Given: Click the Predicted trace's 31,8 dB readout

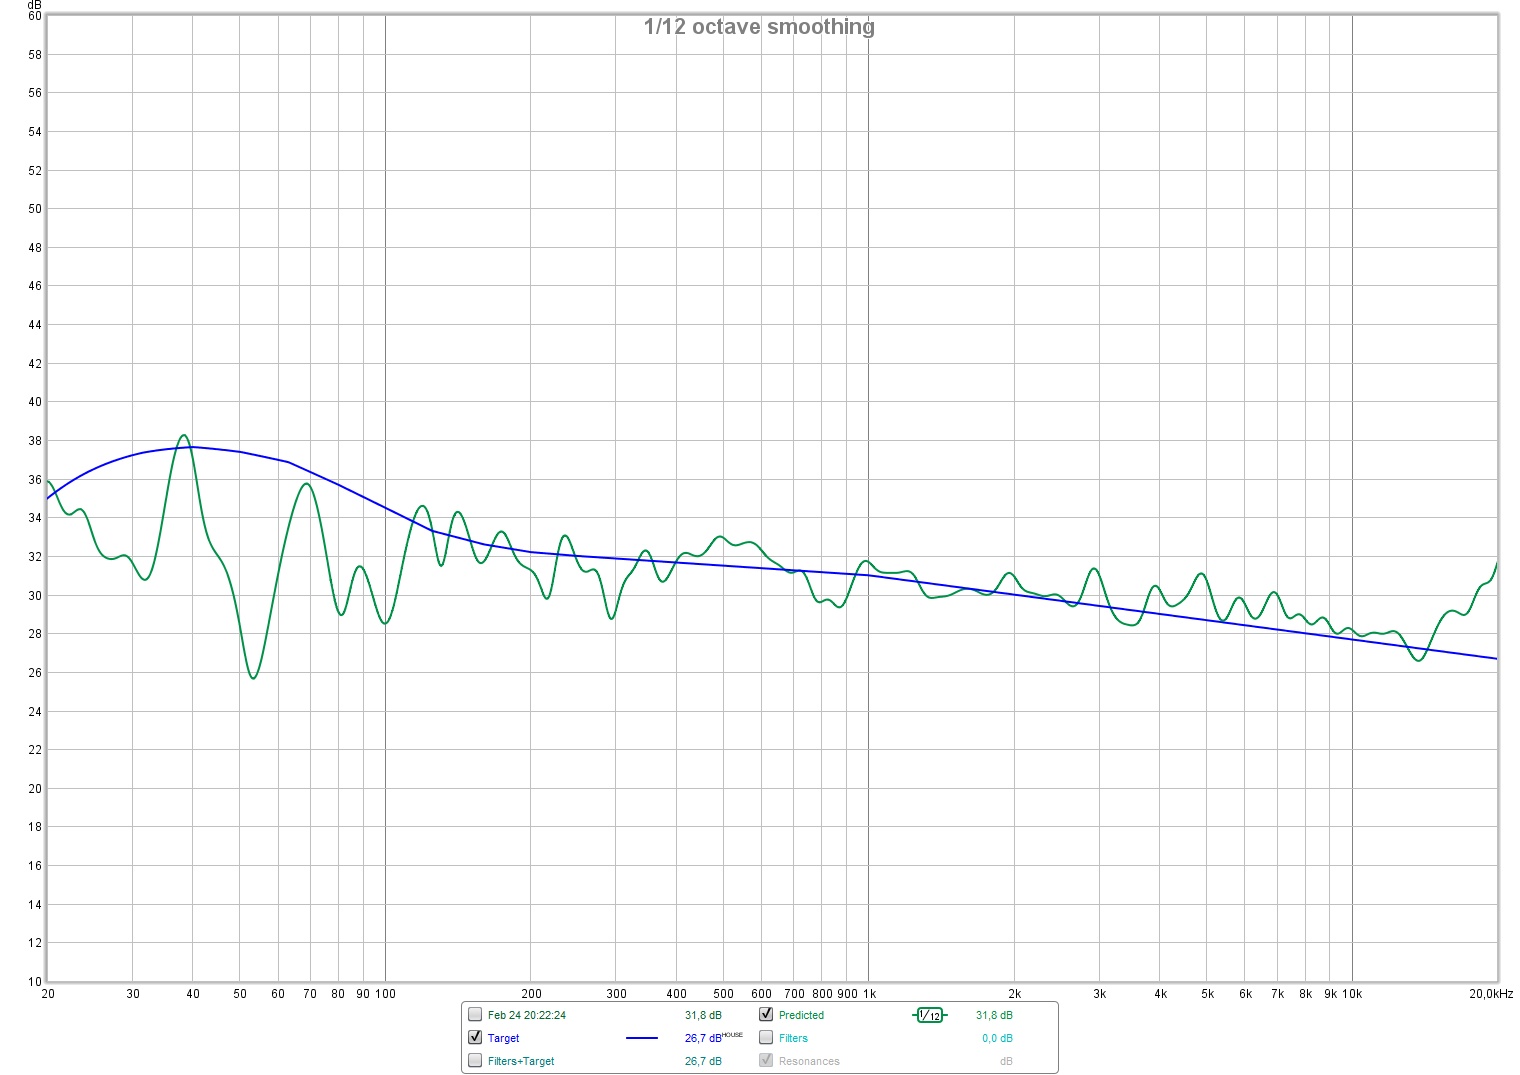Looking at the screenshot, I should tap(994, 1015).
